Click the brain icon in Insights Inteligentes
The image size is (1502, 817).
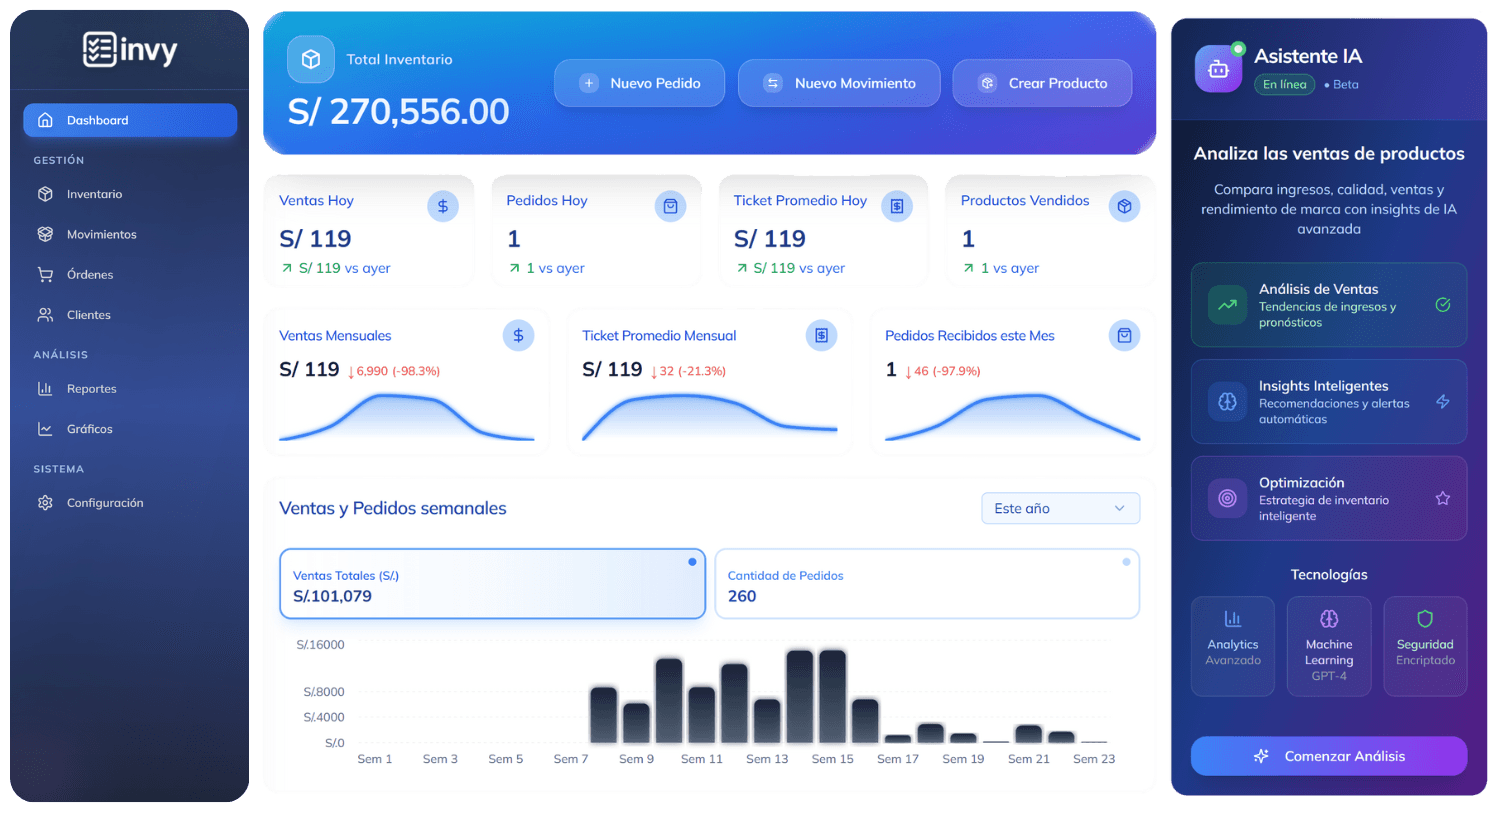click(1227, 402)
